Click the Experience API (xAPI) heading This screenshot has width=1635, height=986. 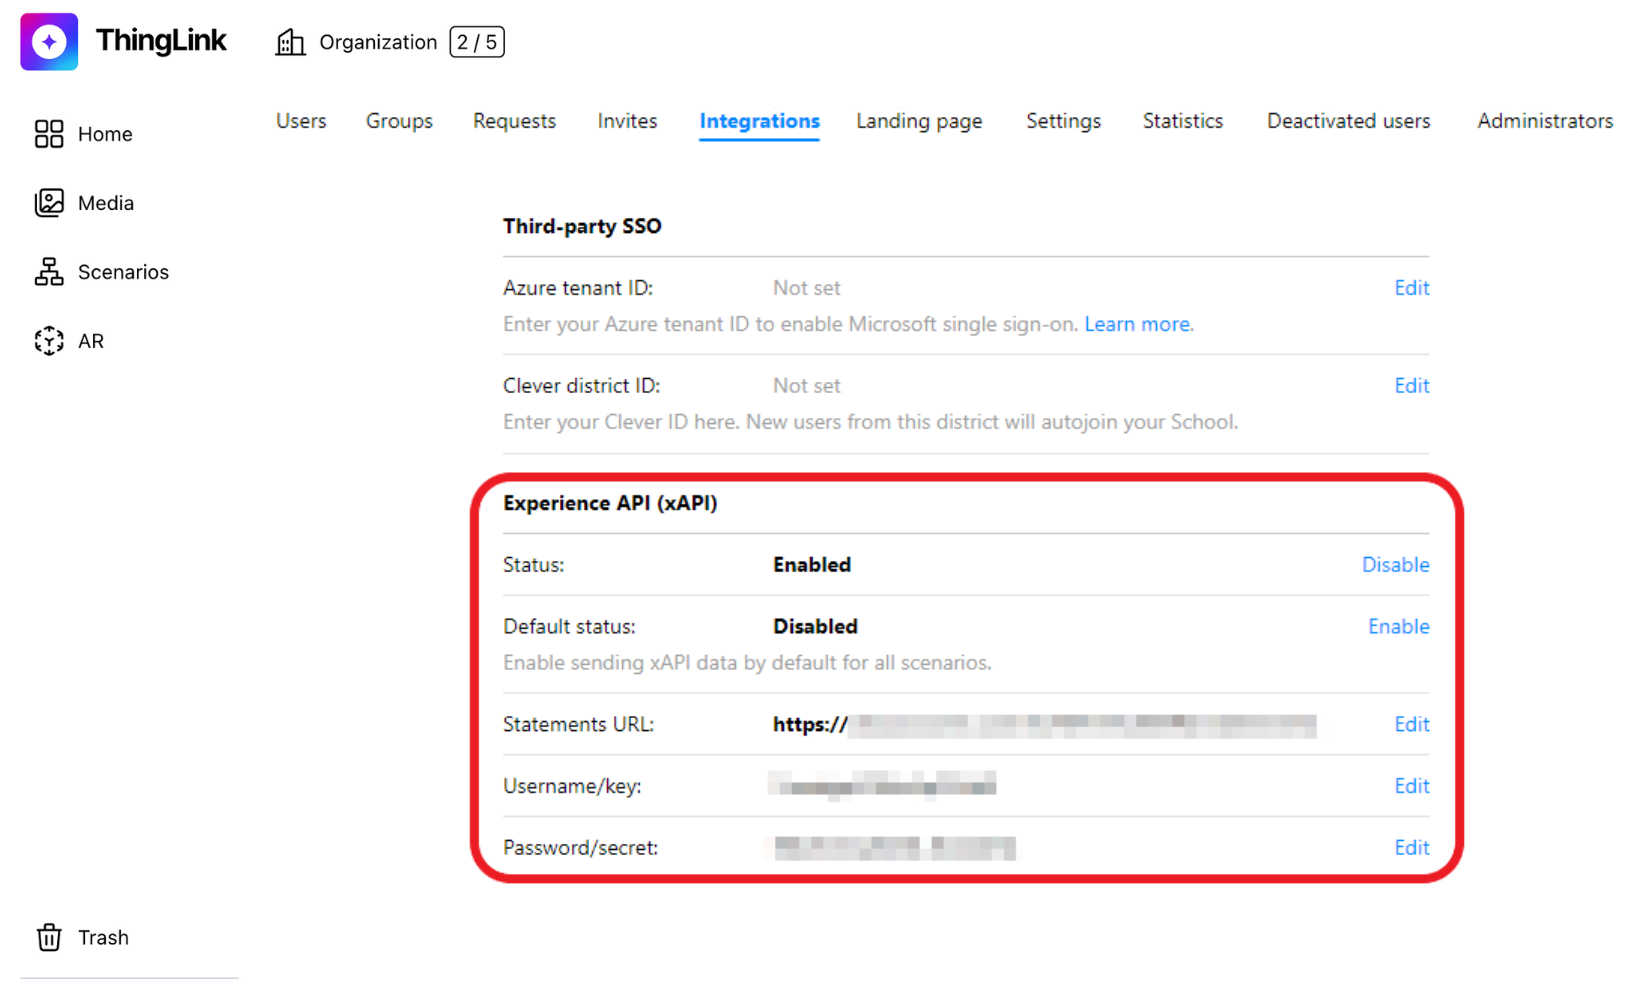(610, 503)
